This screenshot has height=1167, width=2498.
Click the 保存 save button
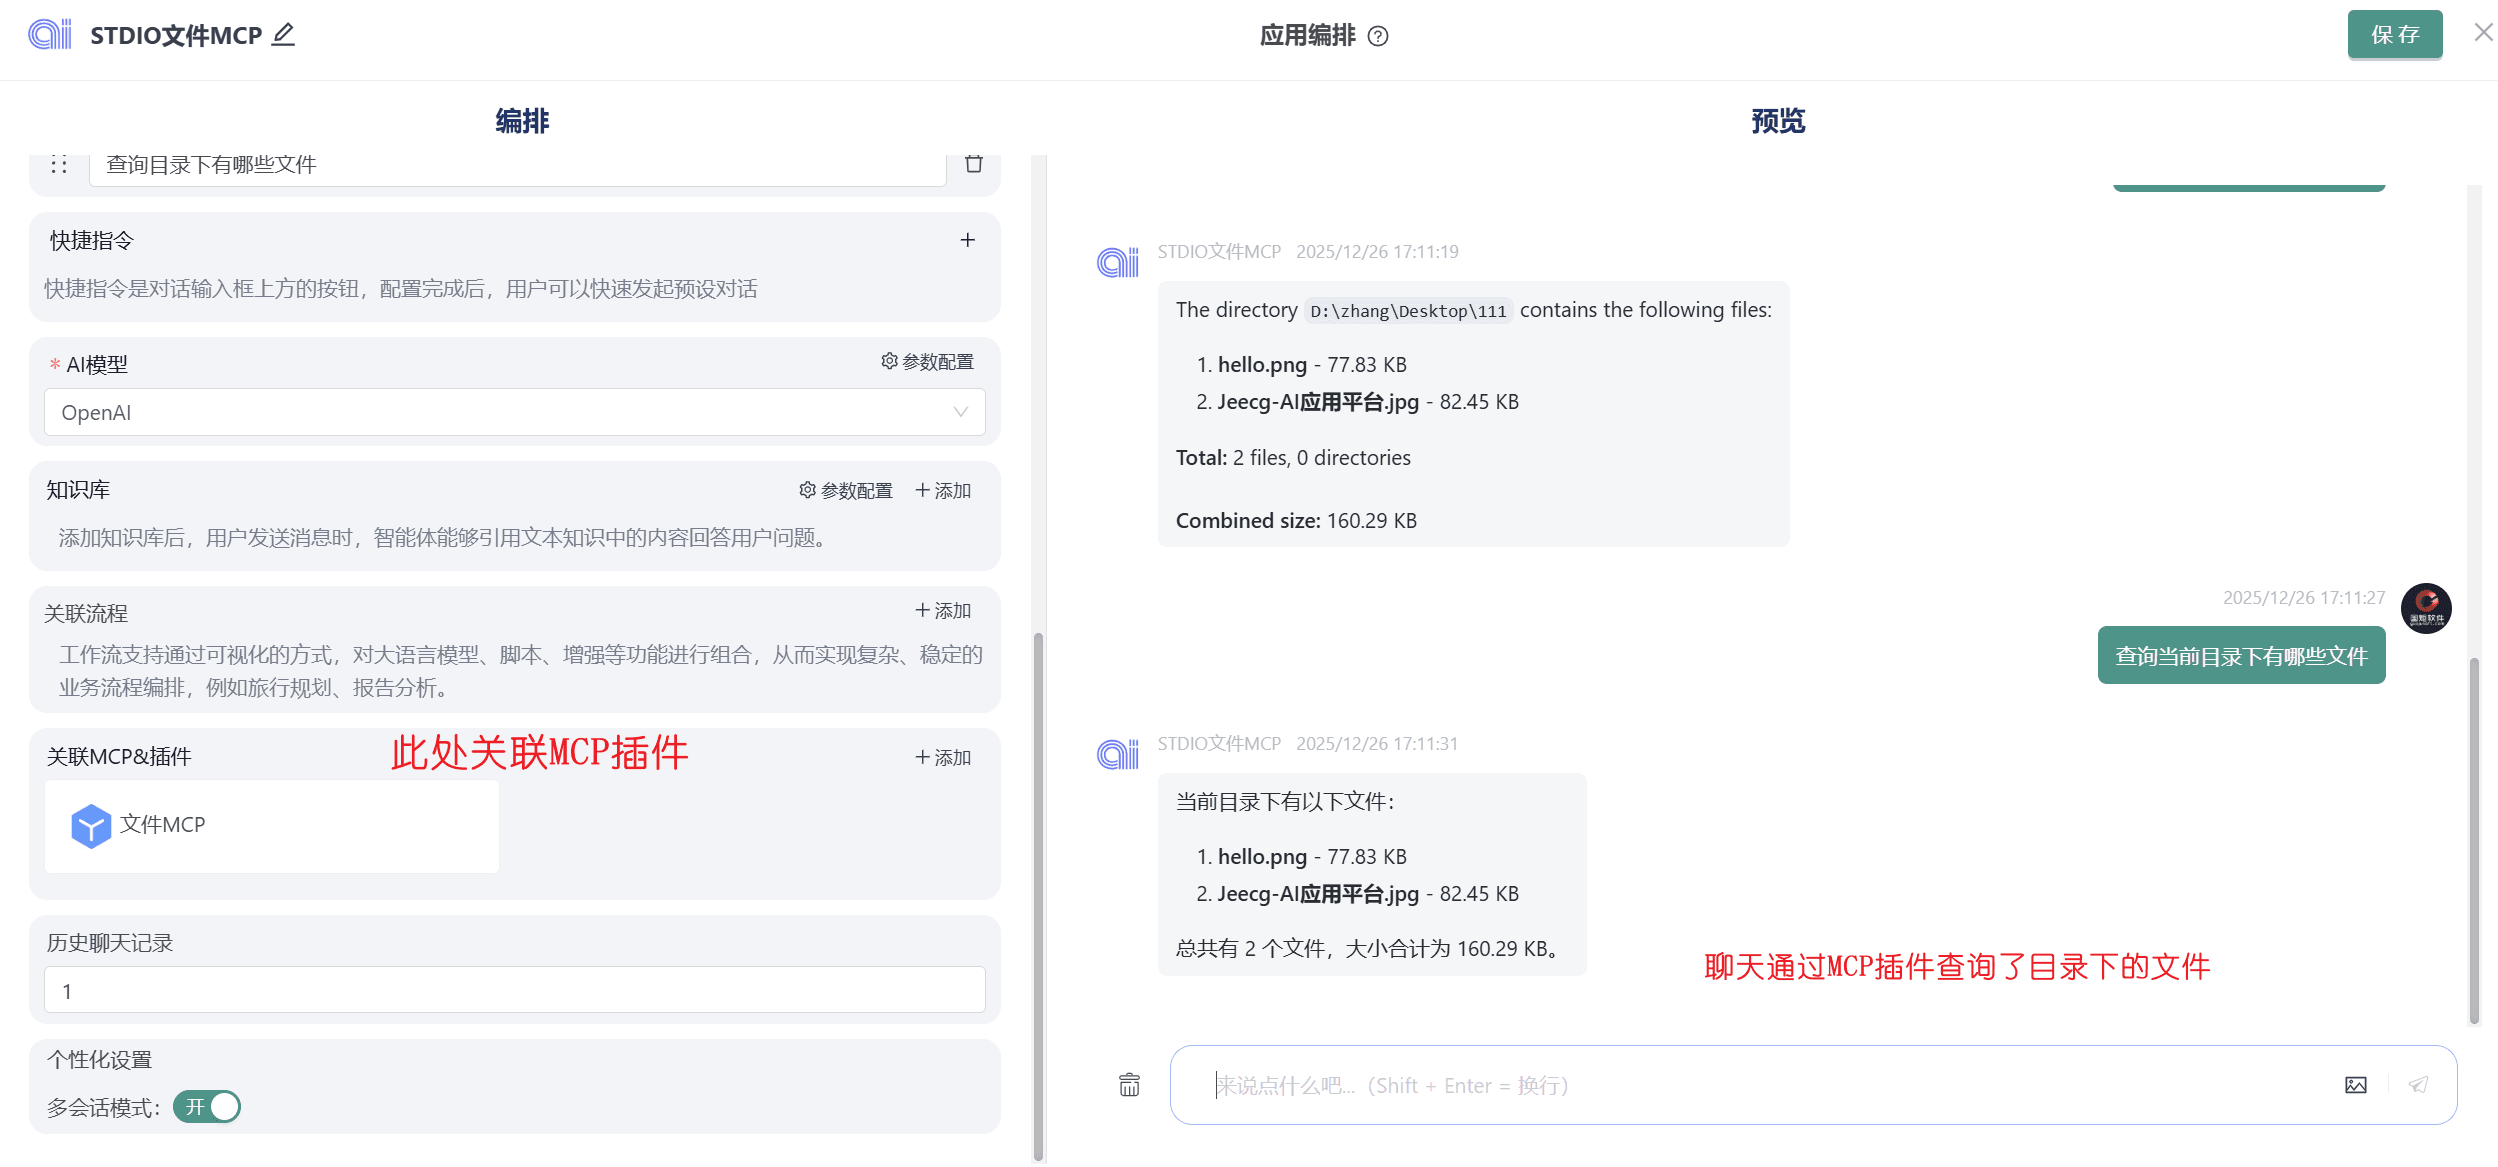(2394, 35)
